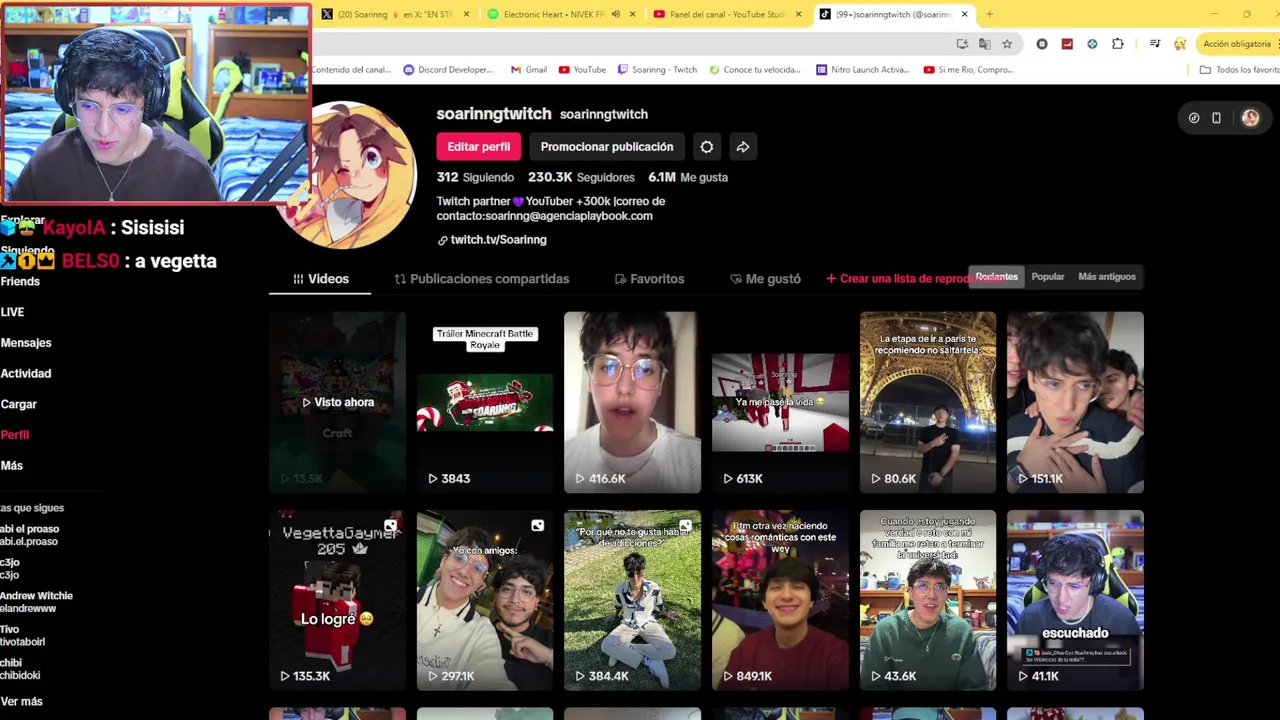1280x720 pixels.
Task: Click the dark circular extension icon
Action: pyautogui.click(x=1042, y=44)
